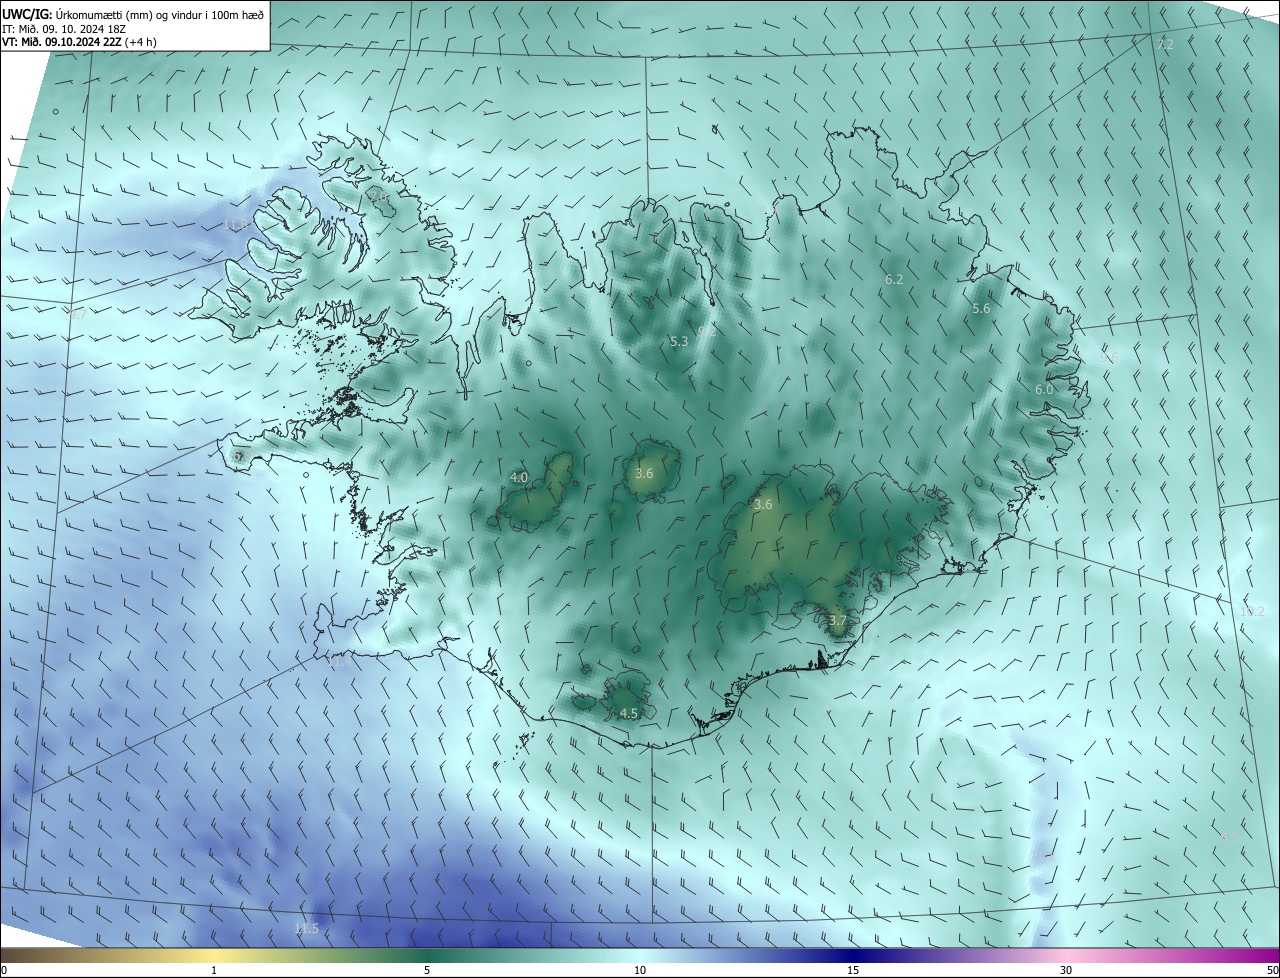The width and height of the screenshot is (1280, 978).
Task: Click the VT valid time 22Z line
Action: coord(79,42)
